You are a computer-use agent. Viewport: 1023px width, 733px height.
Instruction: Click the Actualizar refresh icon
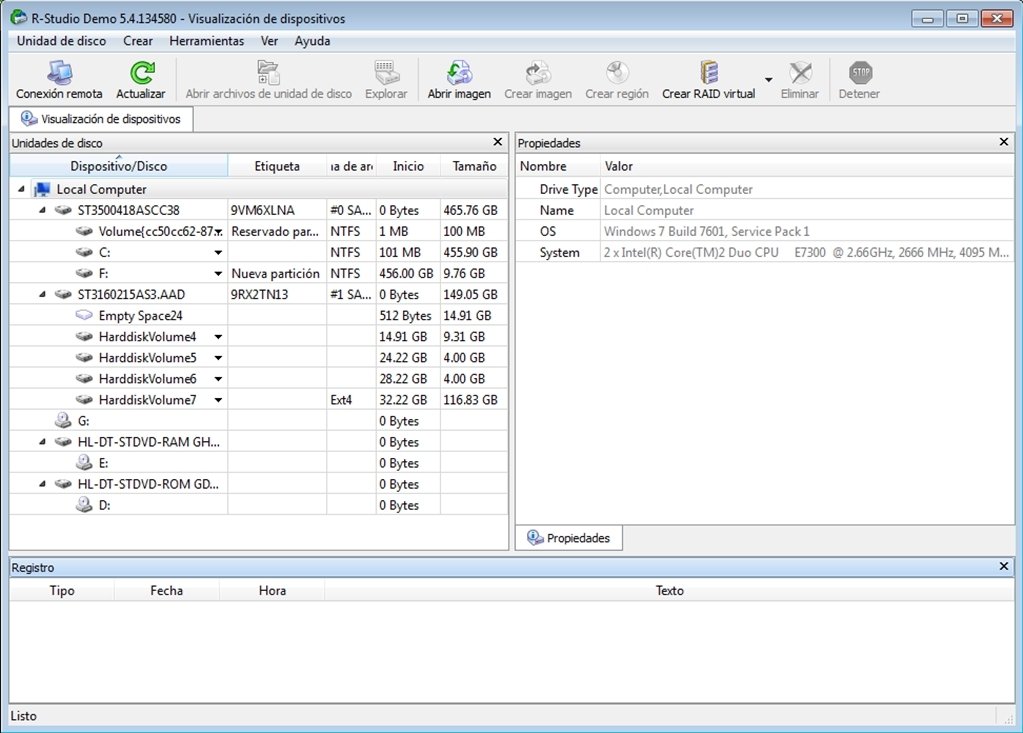[x=141, y=72]
